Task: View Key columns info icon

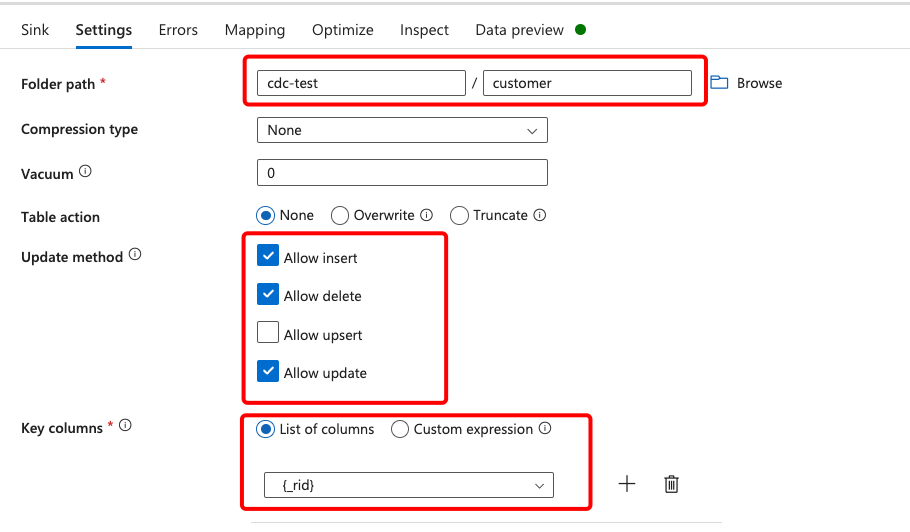Action: 125,425
